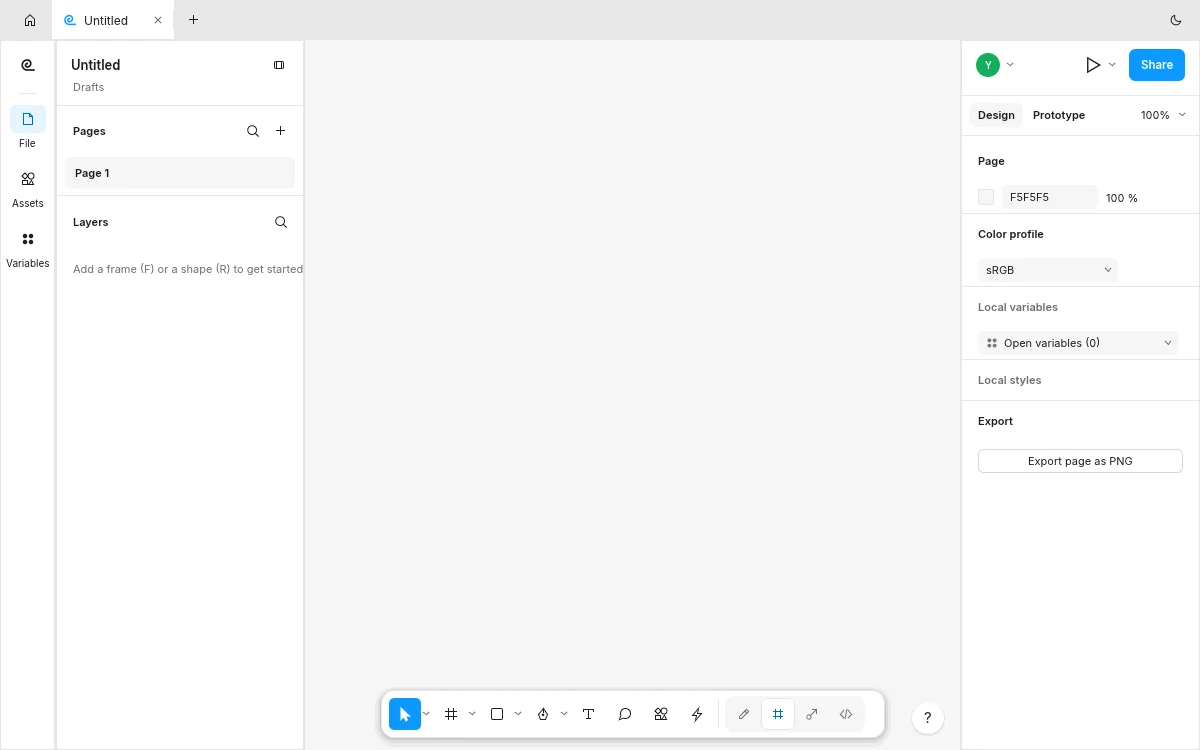Search layers with magnifier icon
The image size is (1200, 750).
point(281,222)
